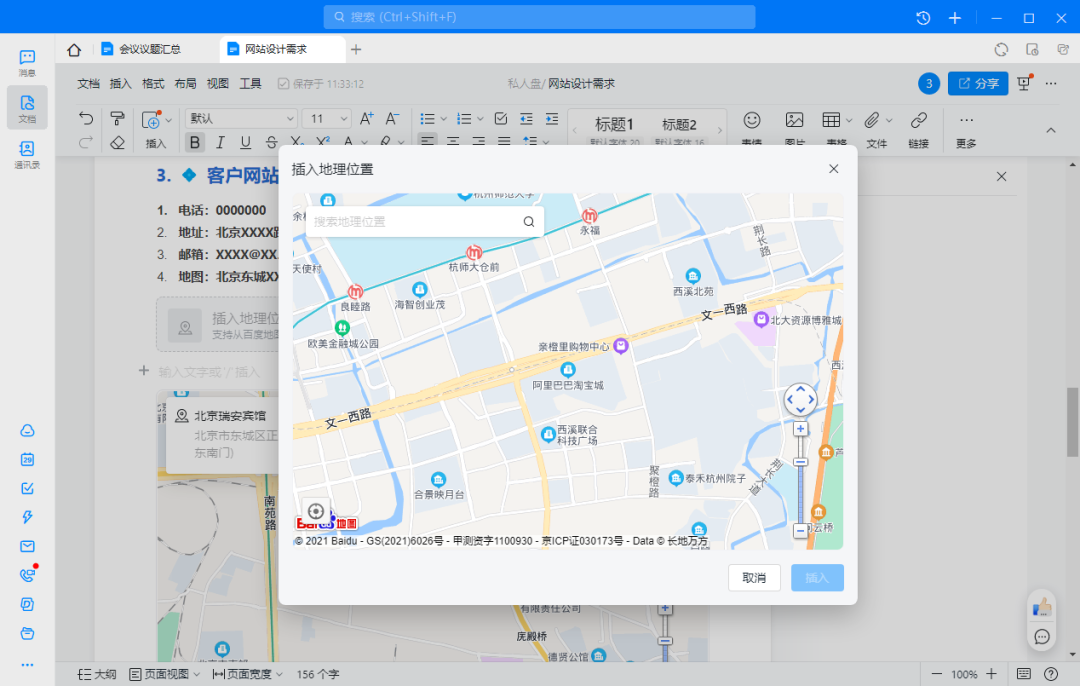Click the map zoom-in plus button

(x=800, y=429)
